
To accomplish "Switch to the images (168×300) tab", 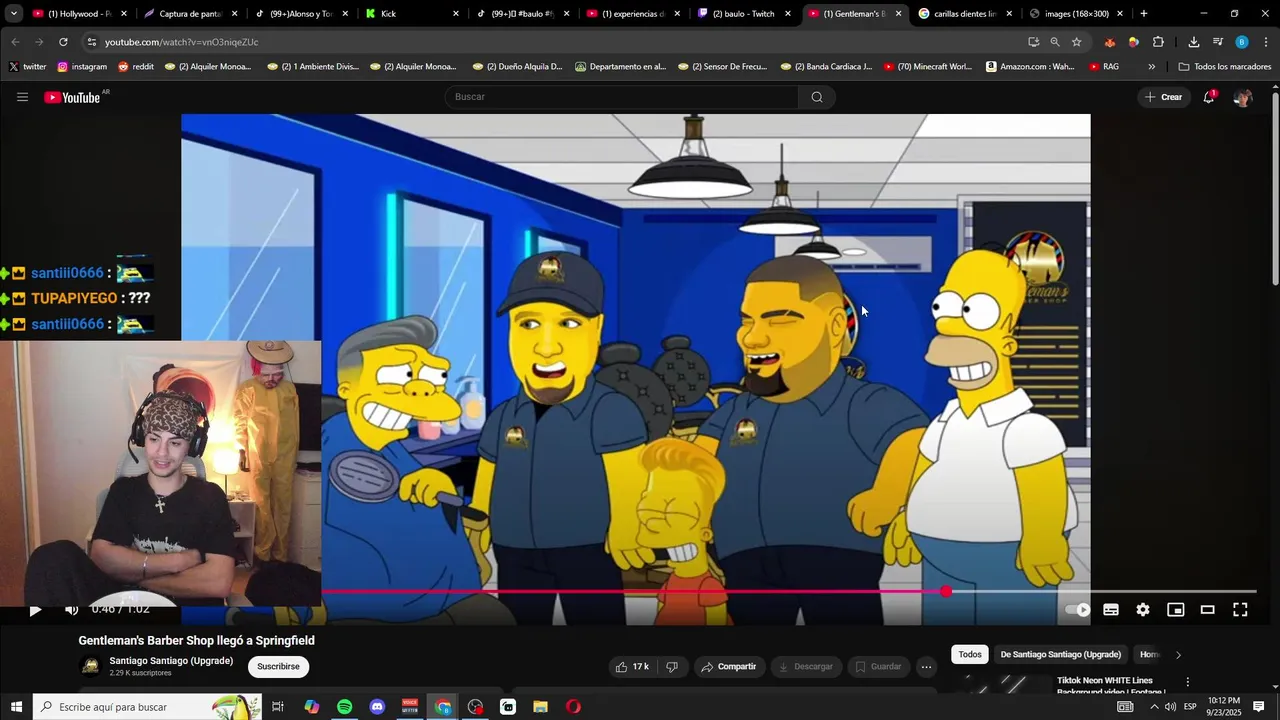I will tap(1076, 14).
